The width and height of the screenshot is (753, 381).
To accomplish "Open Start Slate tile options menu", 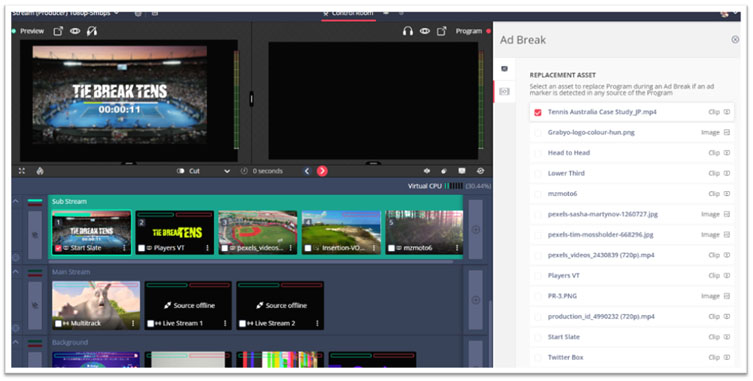I will tap(124, 248).
